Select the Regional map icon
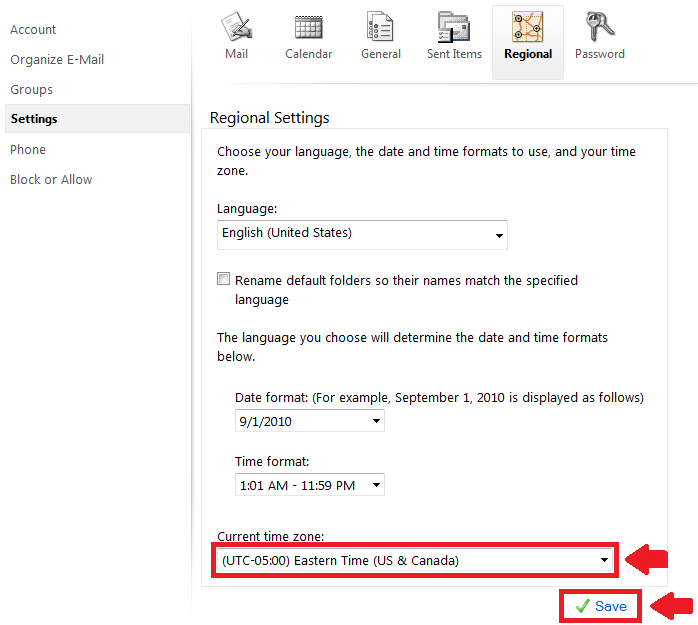 click(x=527, y=26)
